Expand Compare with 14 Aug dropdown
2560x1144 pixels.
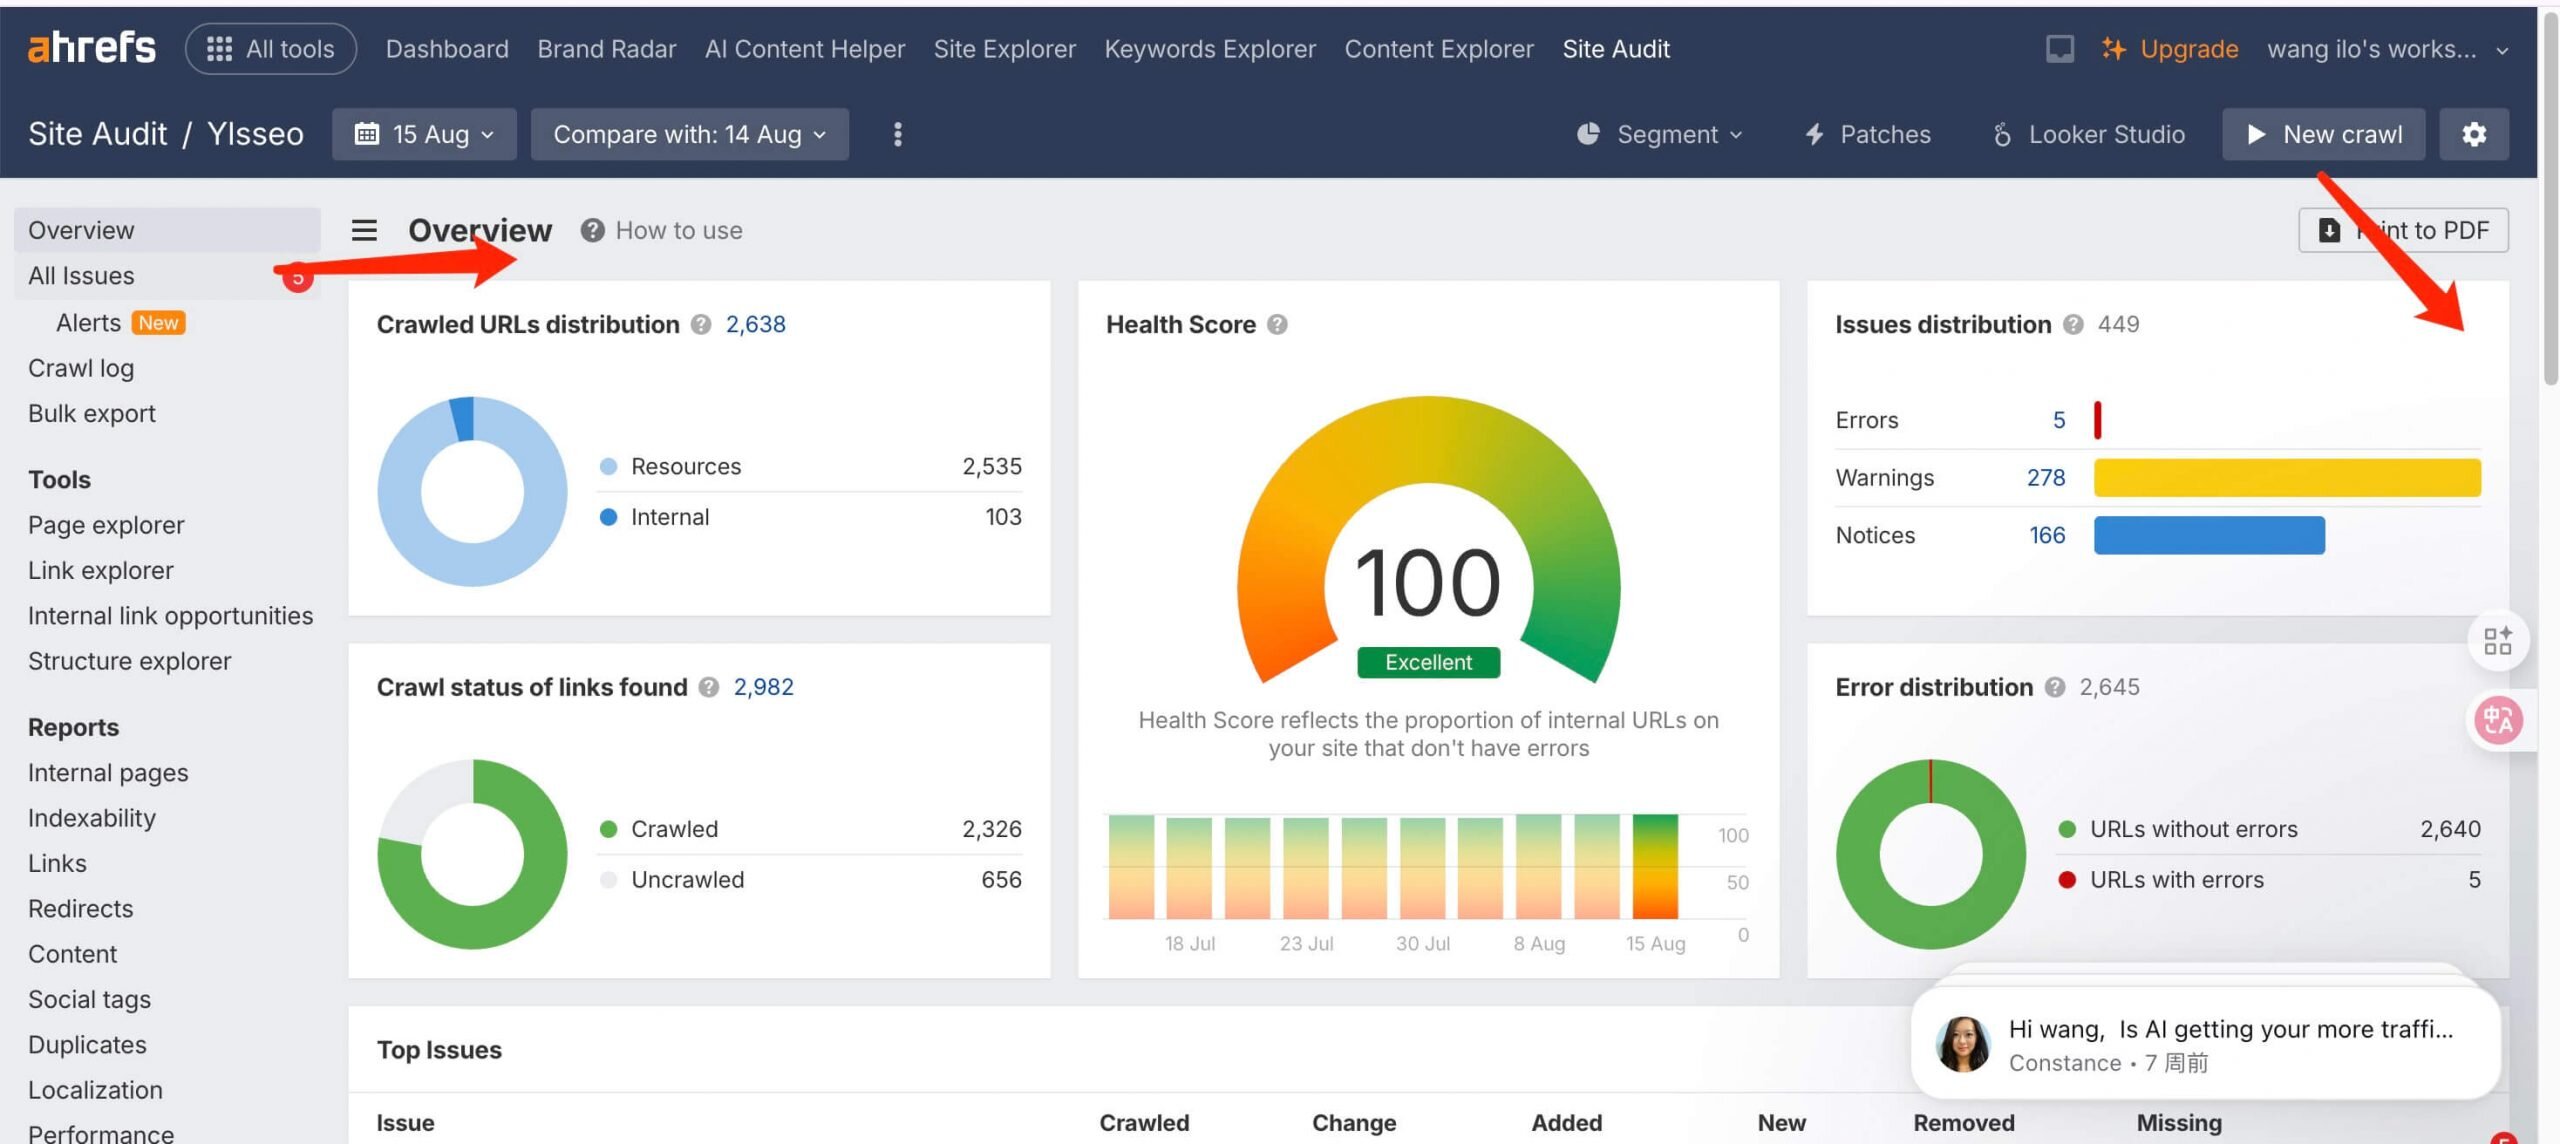[x=689, y=134]
